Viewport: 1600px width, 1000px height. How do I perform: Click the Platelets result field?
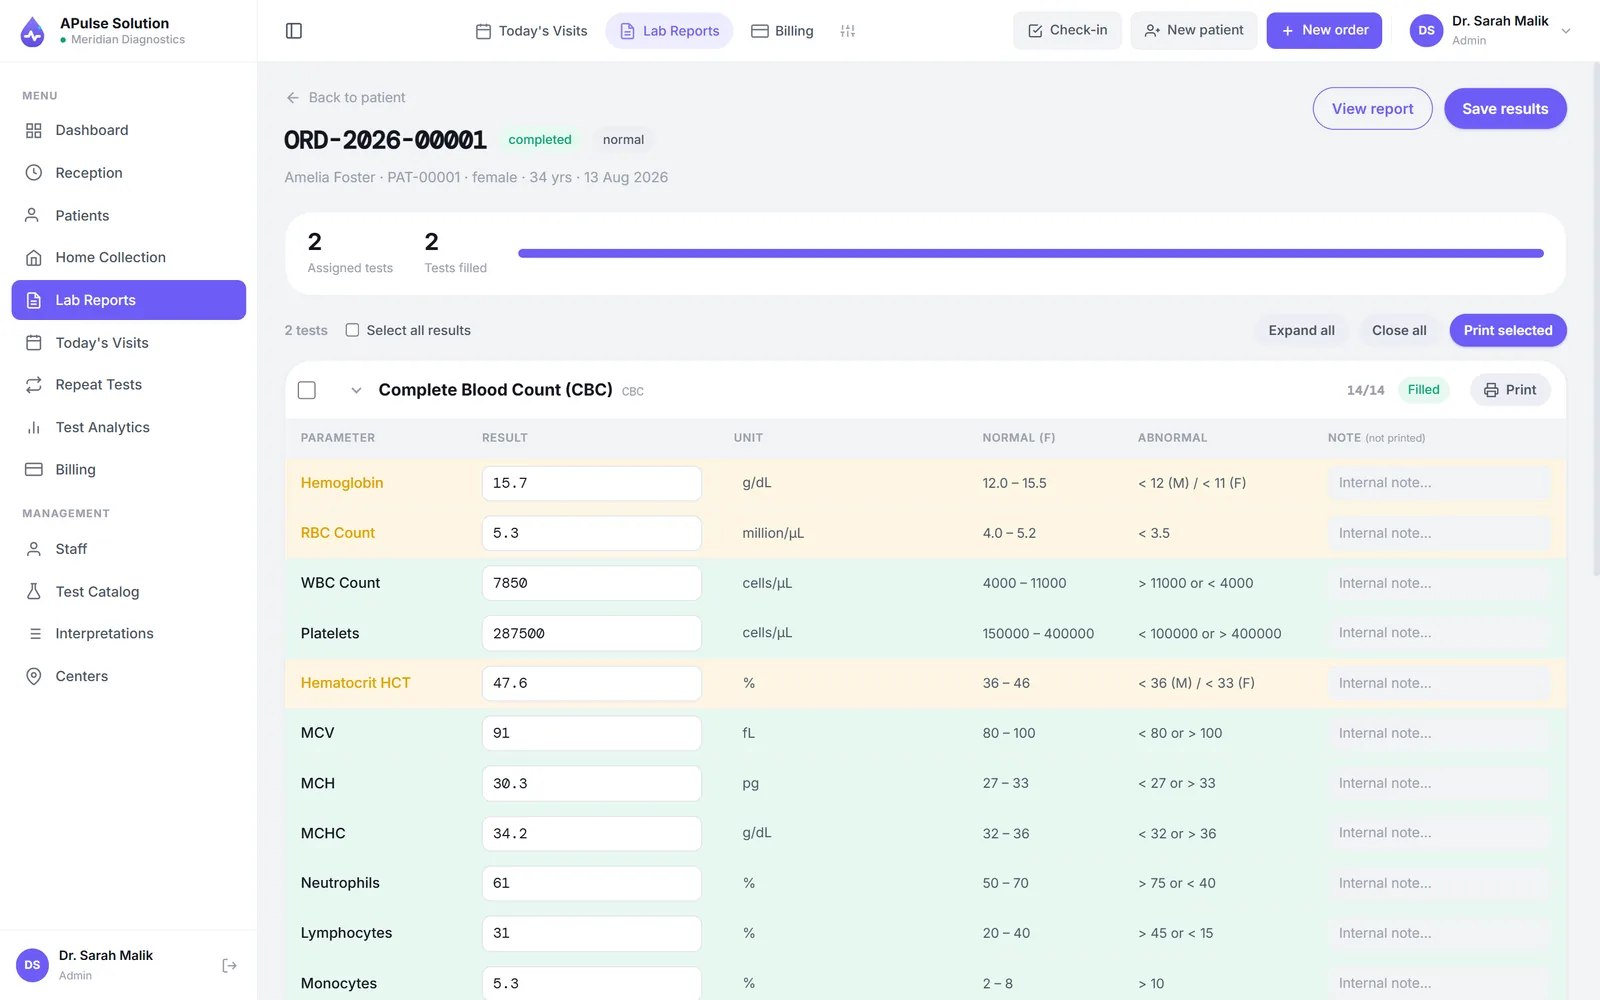tap(592, 633)
